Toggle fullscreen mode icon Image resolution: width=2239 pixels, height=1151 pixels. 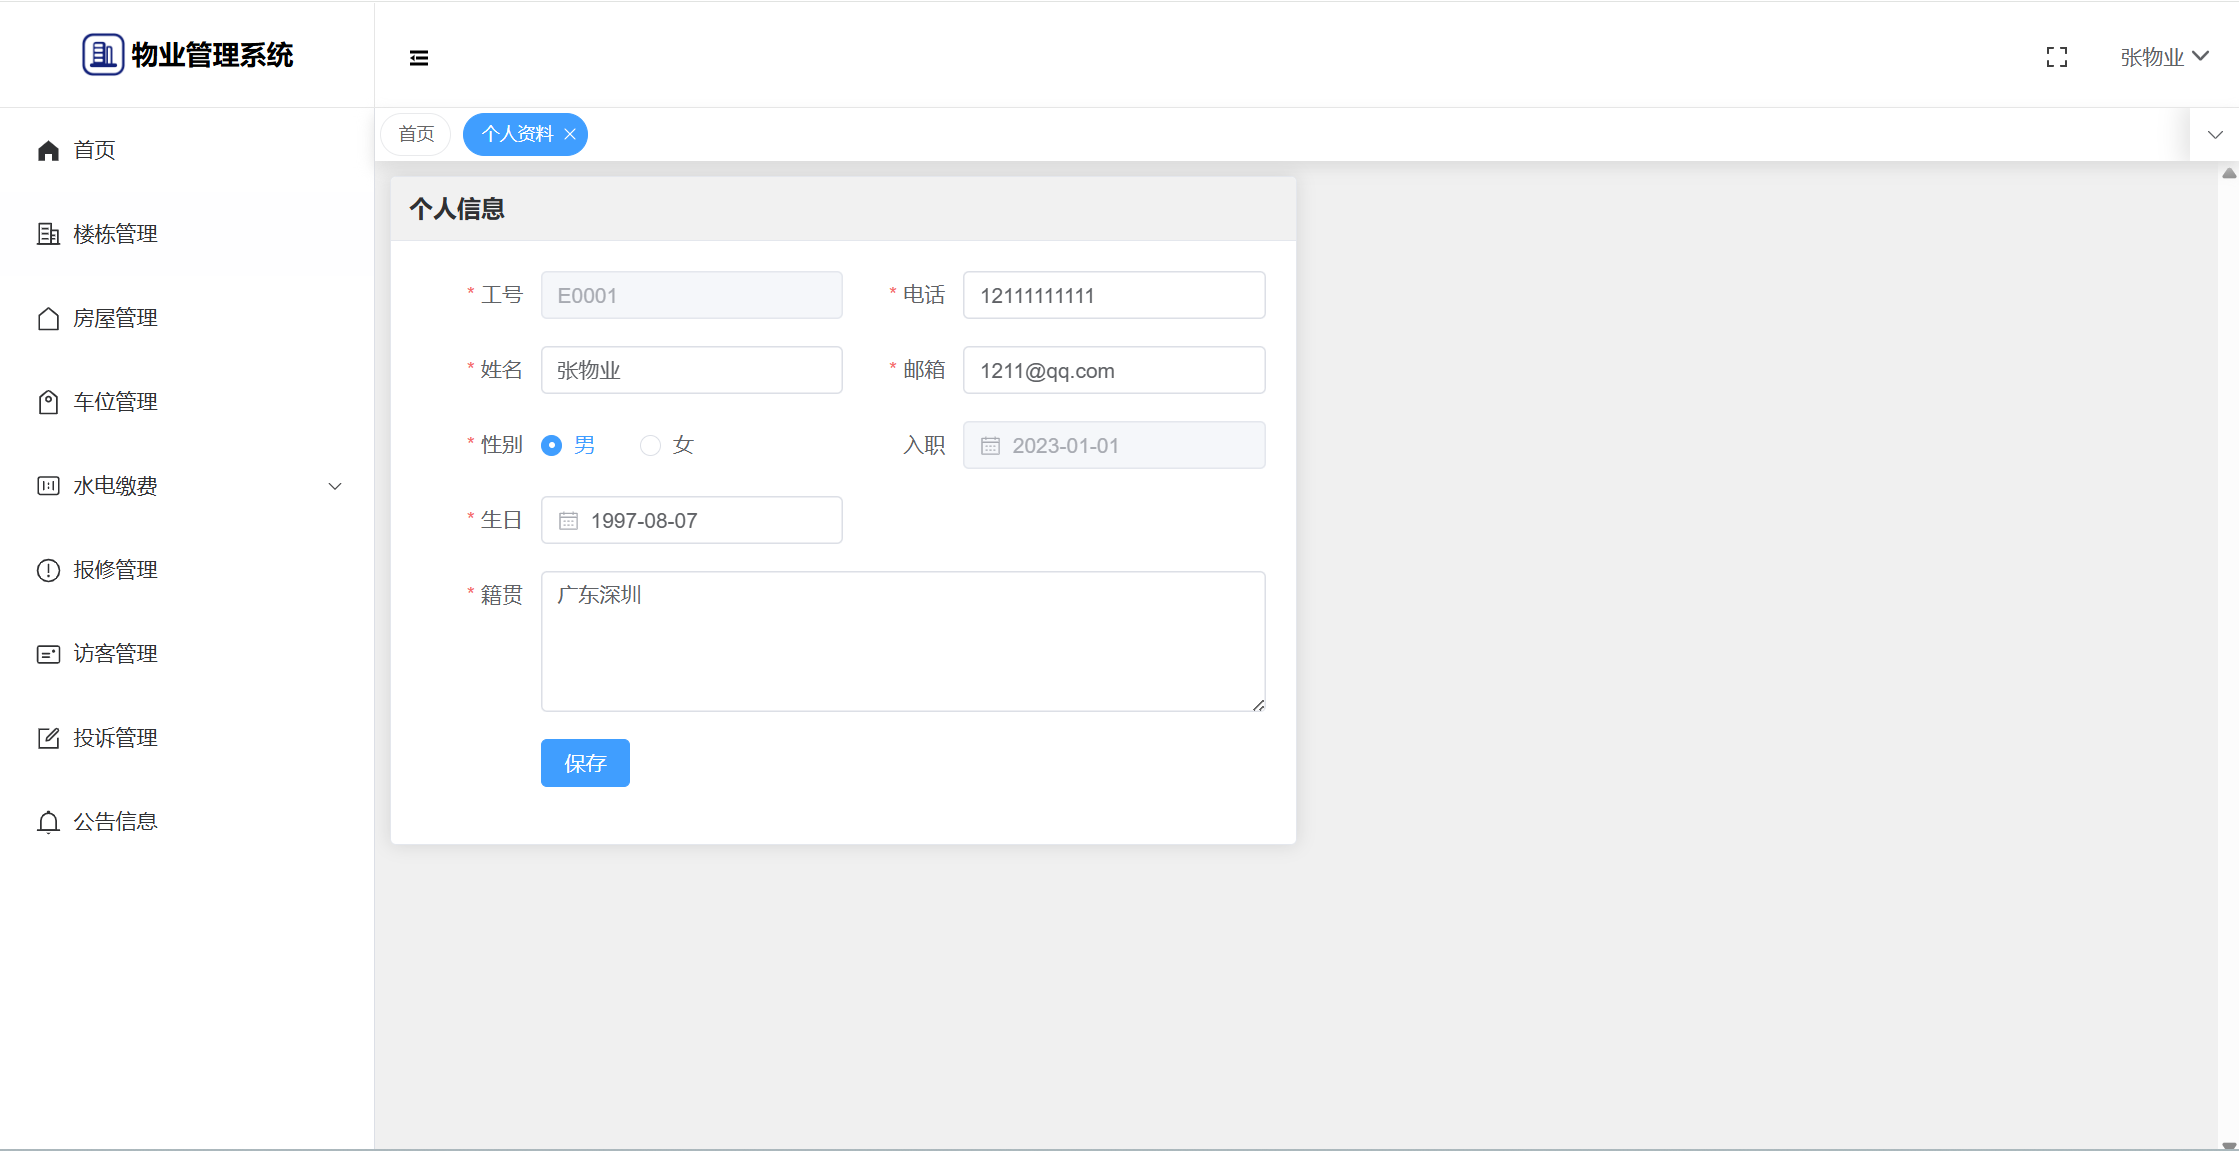[x=2056, y=58]
